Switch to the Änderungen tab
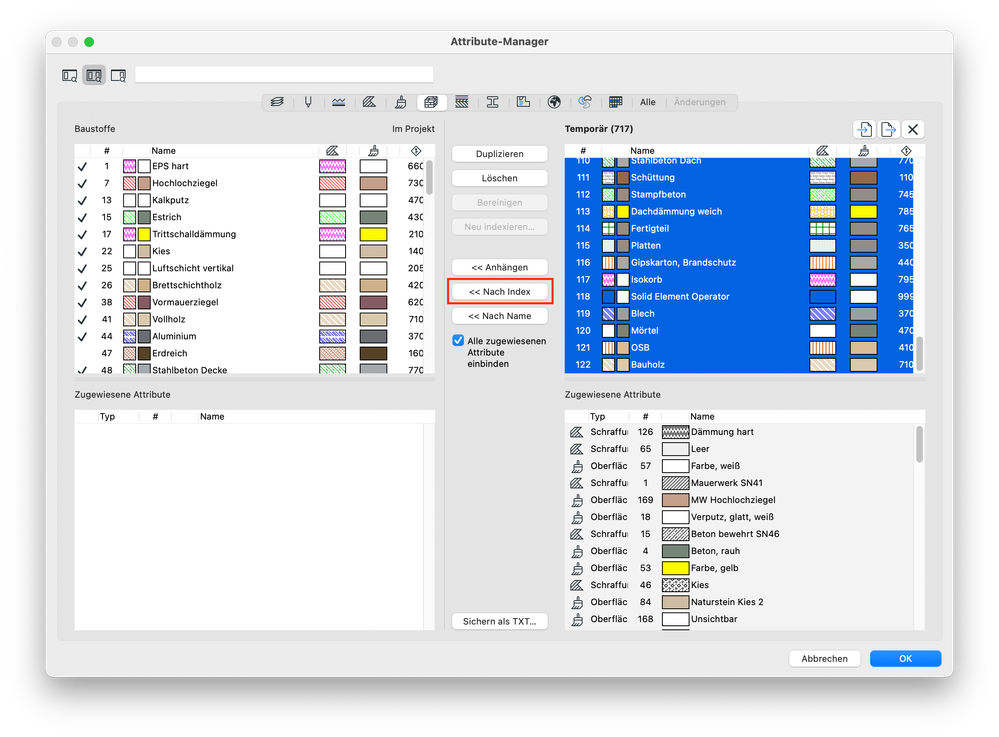The height and width of the screenshot is (737, 999). 700,102
